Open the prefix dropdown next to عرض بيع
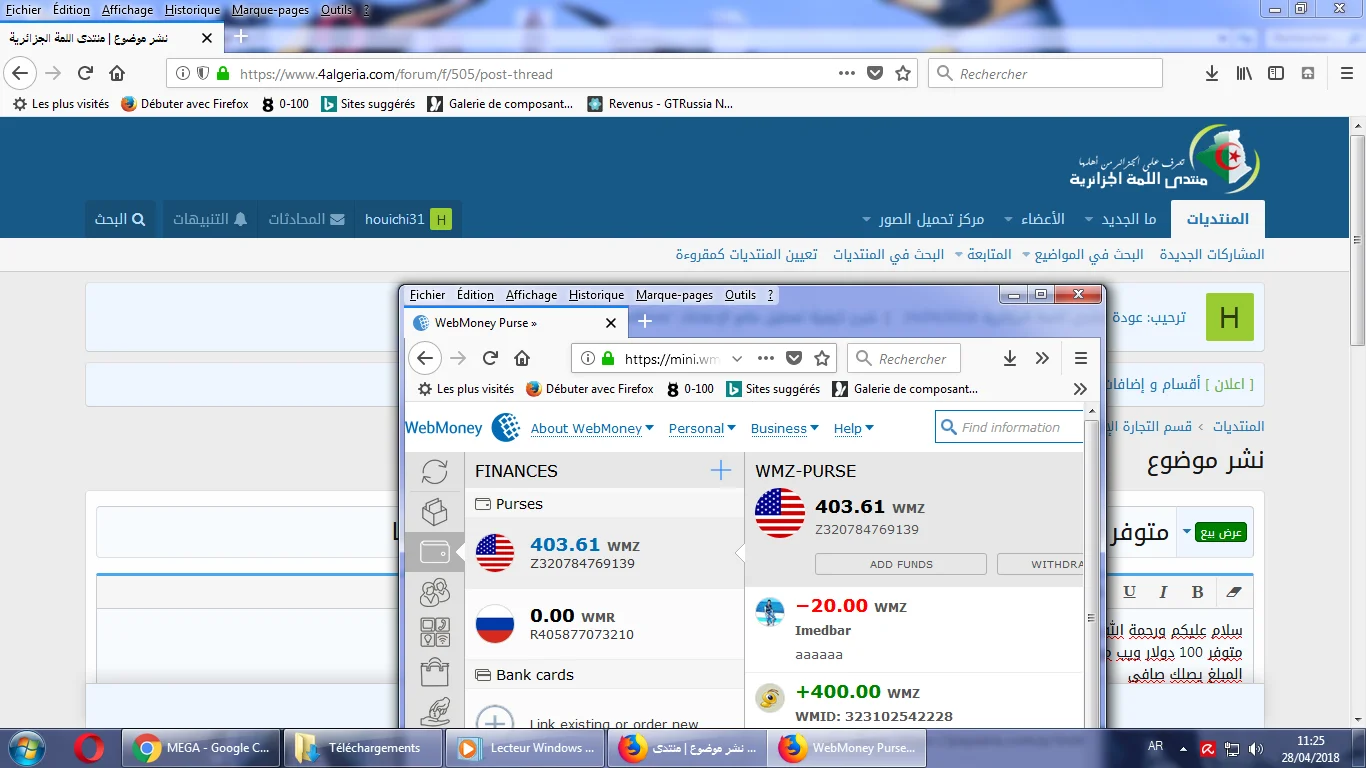The width and height of the screenshot is (1366, 768). point(1186,532)
